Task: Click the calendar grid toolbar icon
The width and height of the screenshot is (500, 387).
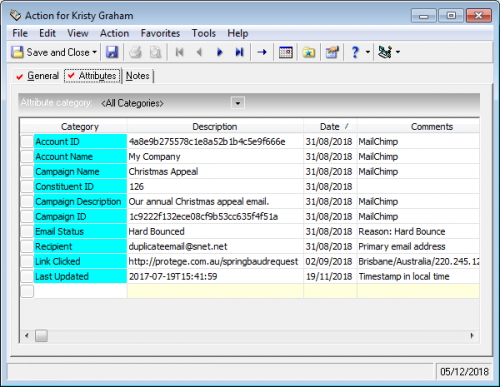Action: point(286,52)
